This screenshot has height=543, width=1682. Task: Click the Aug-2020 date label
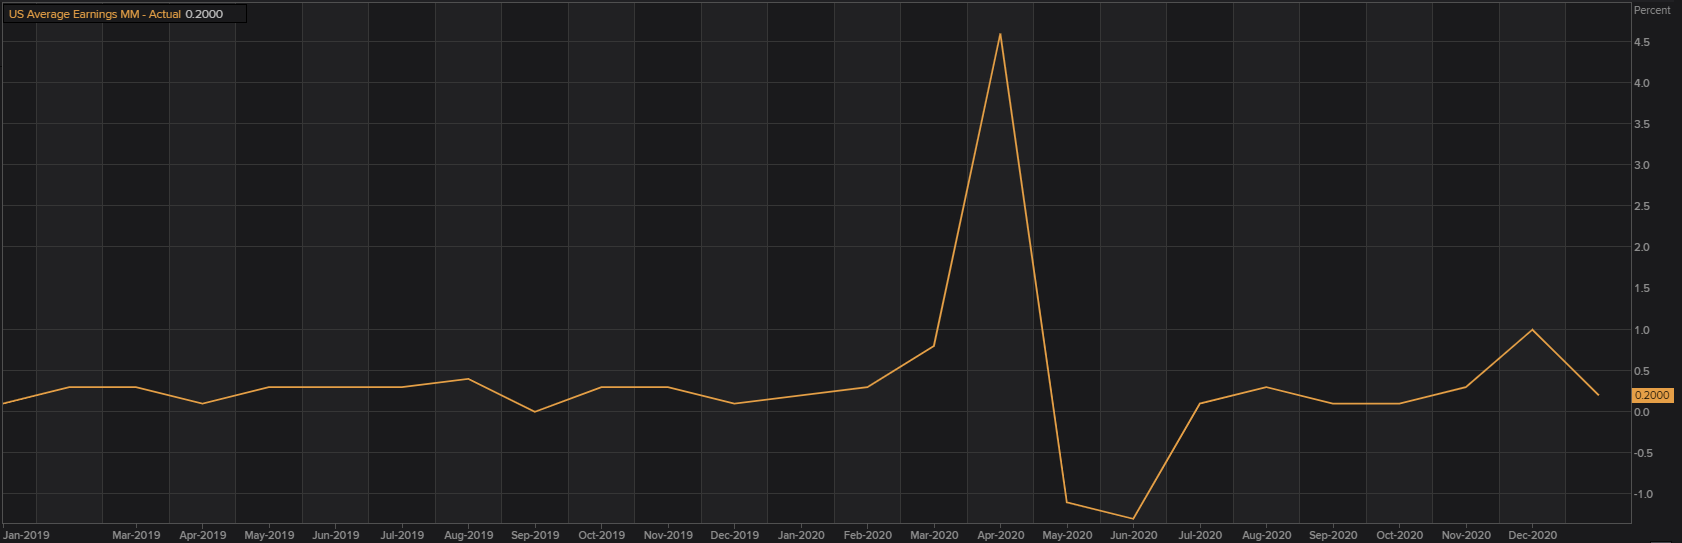[x=1266, y=535]
